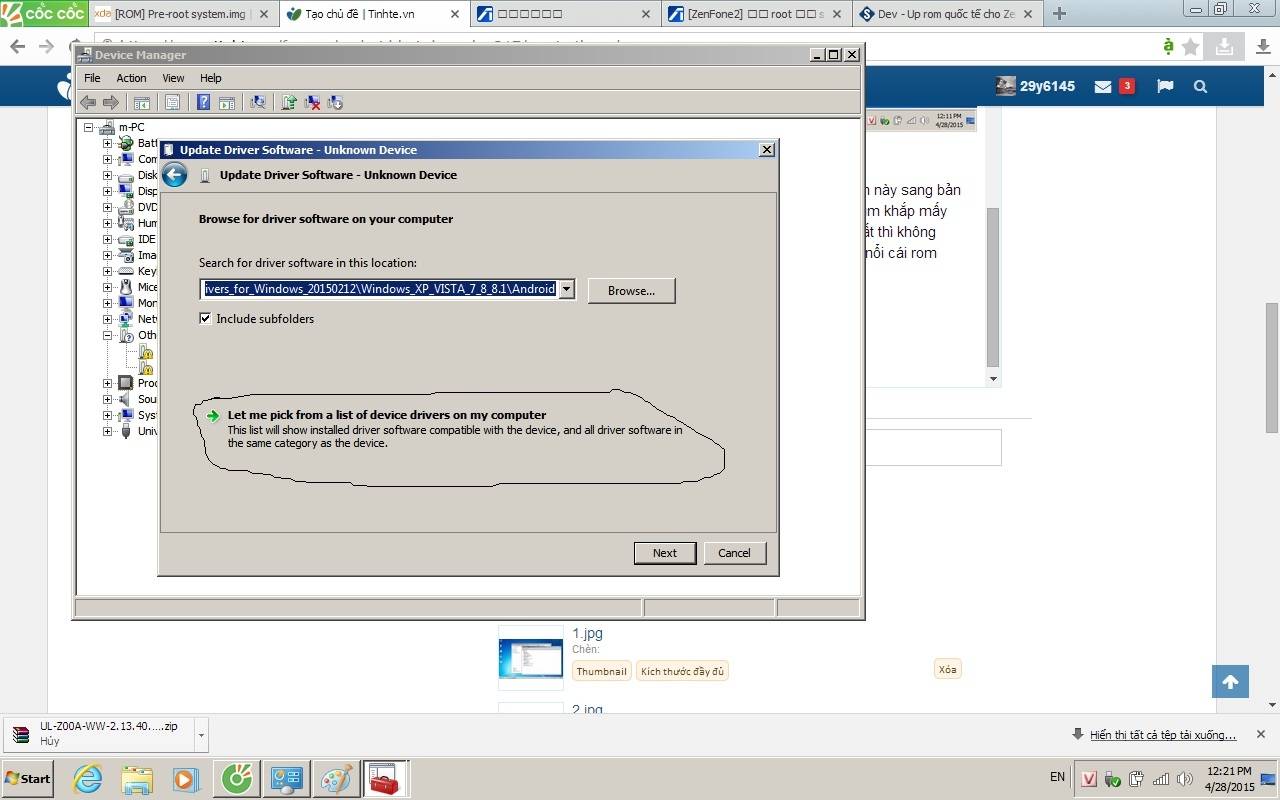
Task: Click the 1.jpg attachment thumbnail
Action: point(531,657)
